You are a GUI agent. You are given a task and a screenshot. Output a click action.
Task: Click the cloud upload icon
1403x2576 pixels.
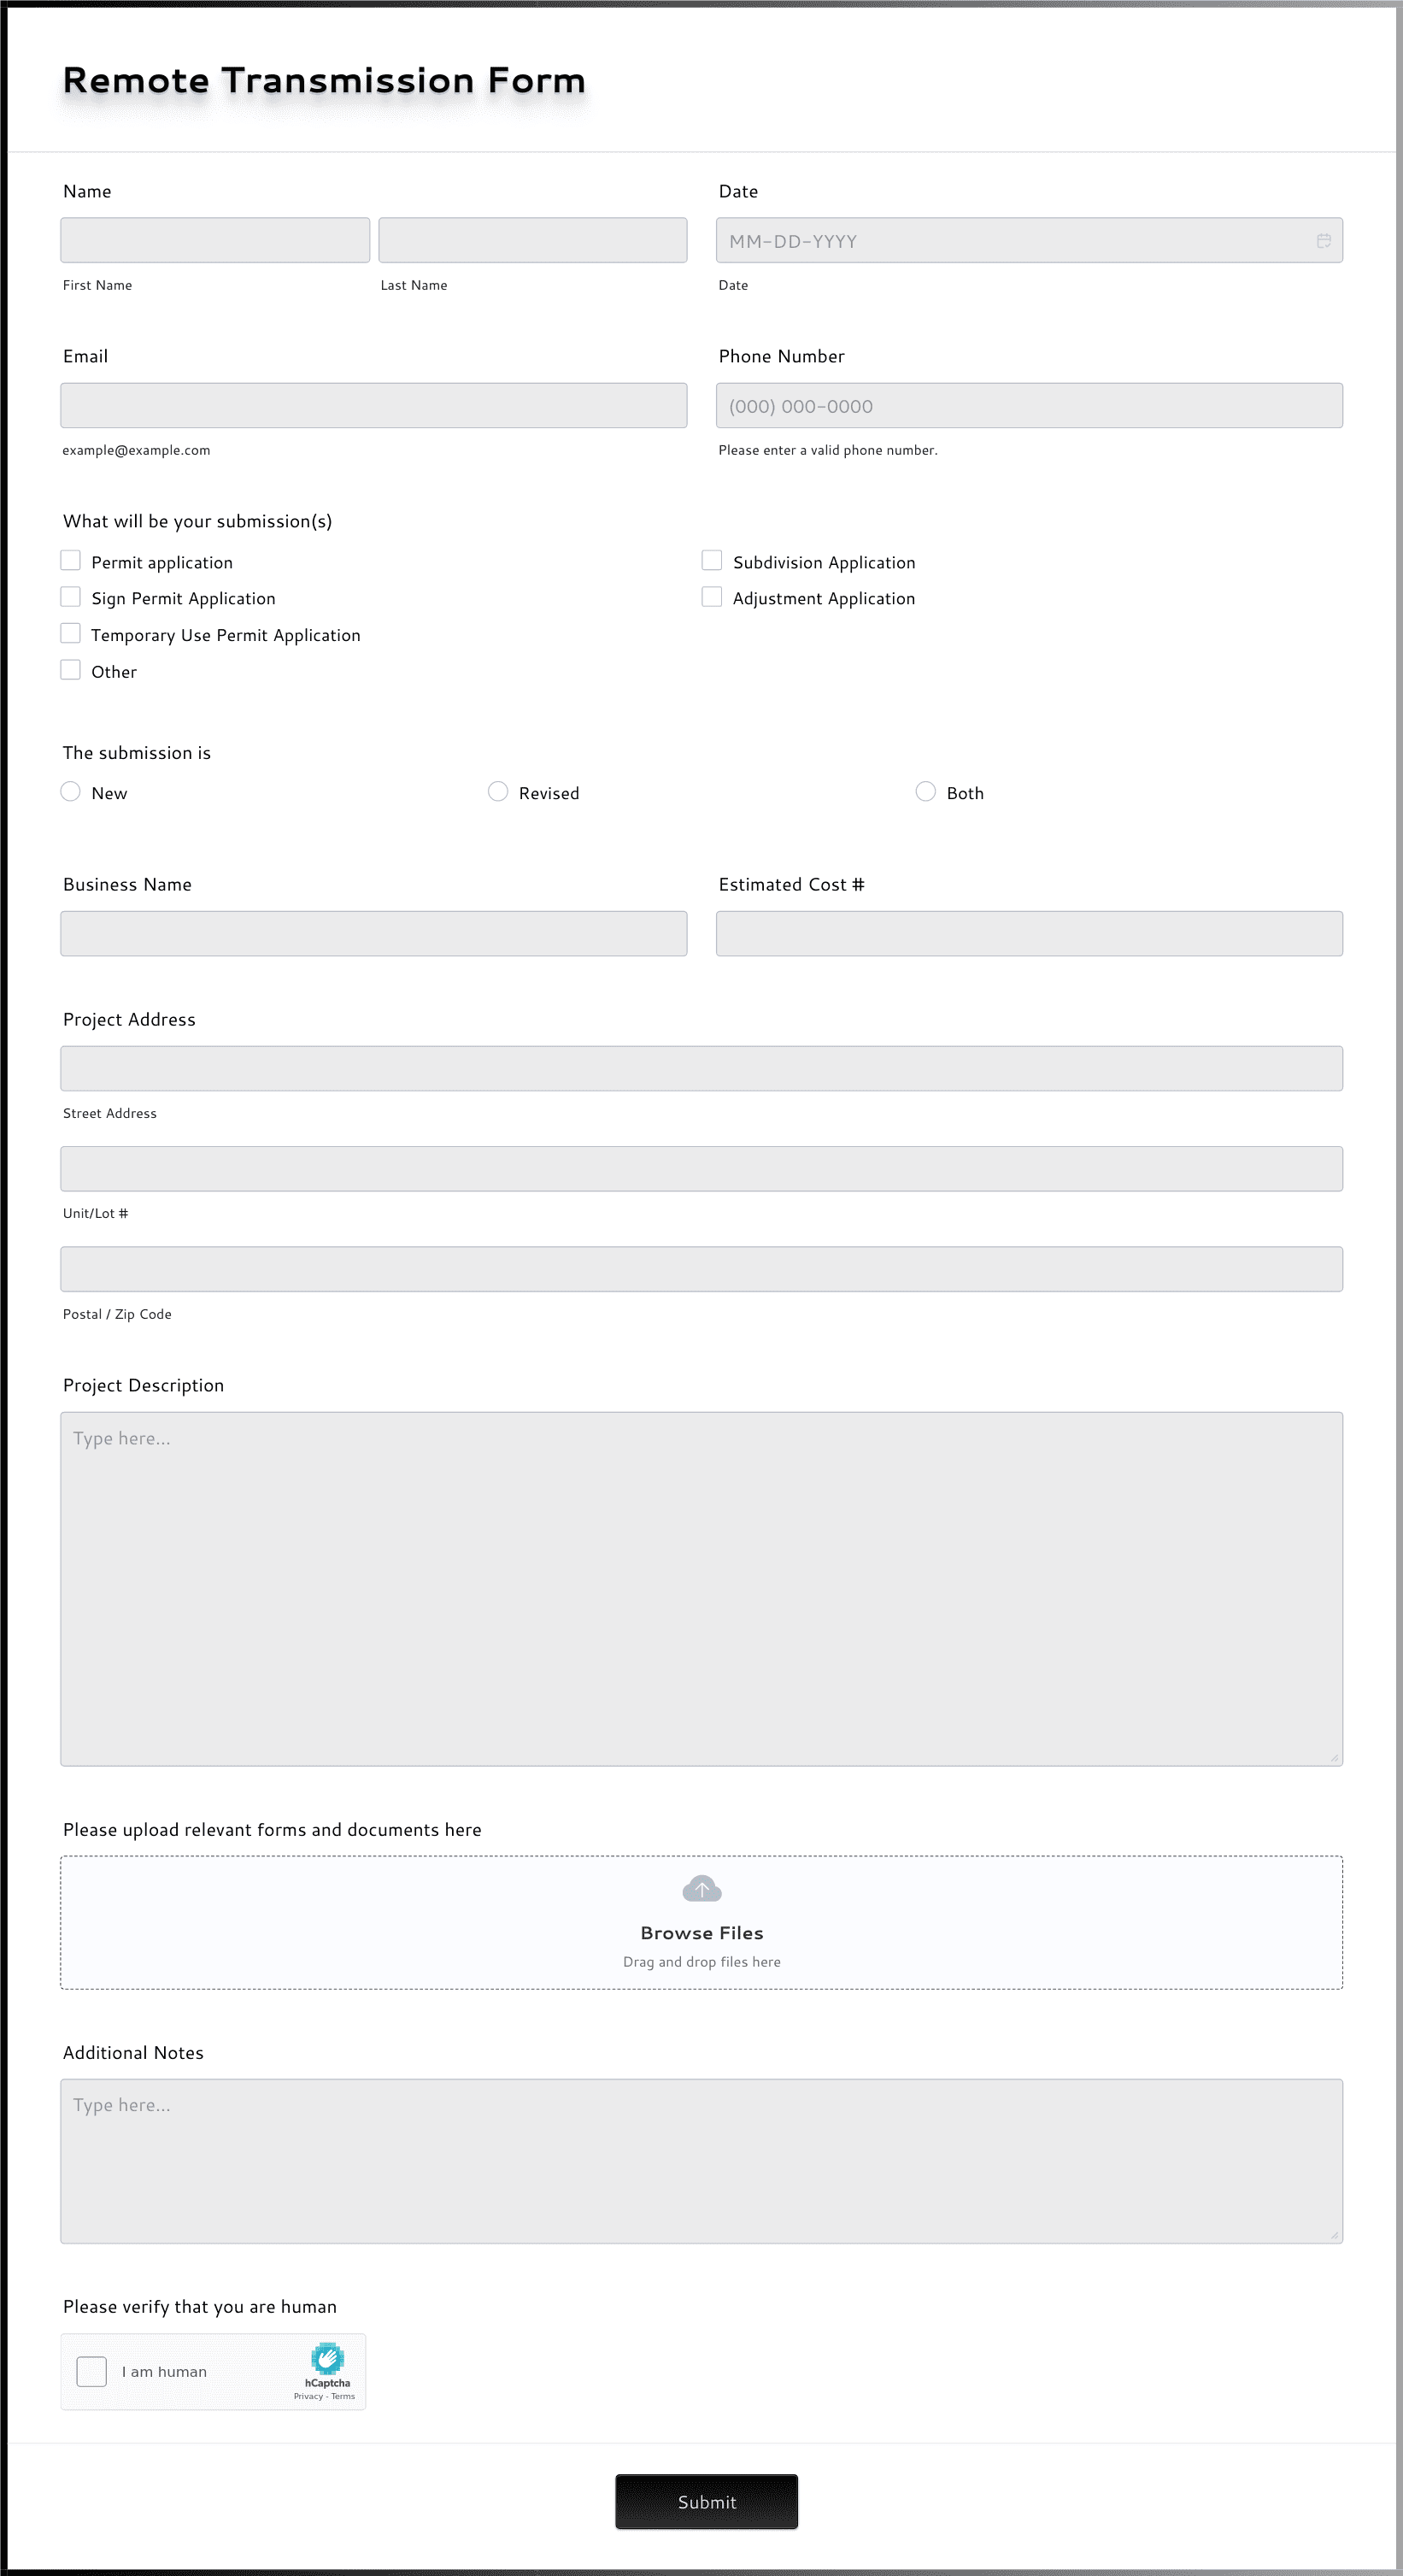tap(701, 1888)
